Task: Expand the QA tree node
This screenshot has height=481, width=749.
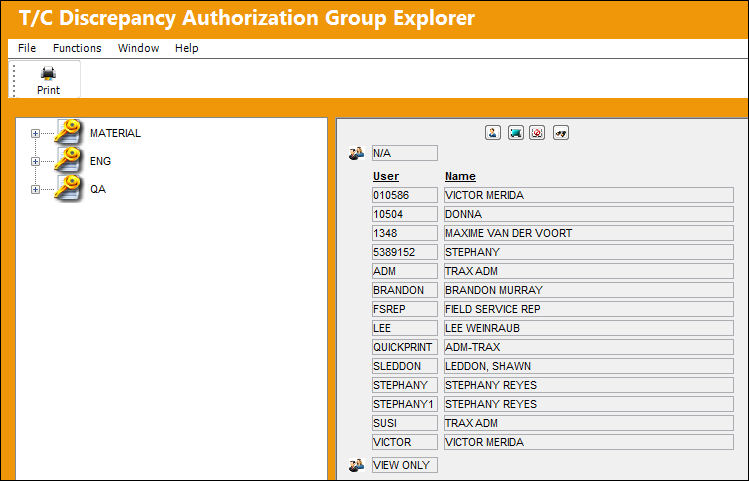Action: pos(35,190)
